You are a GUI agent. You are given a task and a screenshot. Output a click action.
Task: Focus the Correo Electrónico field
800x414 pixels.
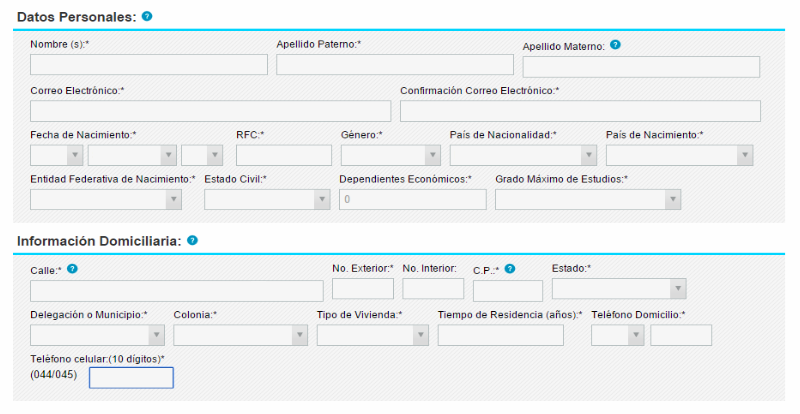point(210,111)
